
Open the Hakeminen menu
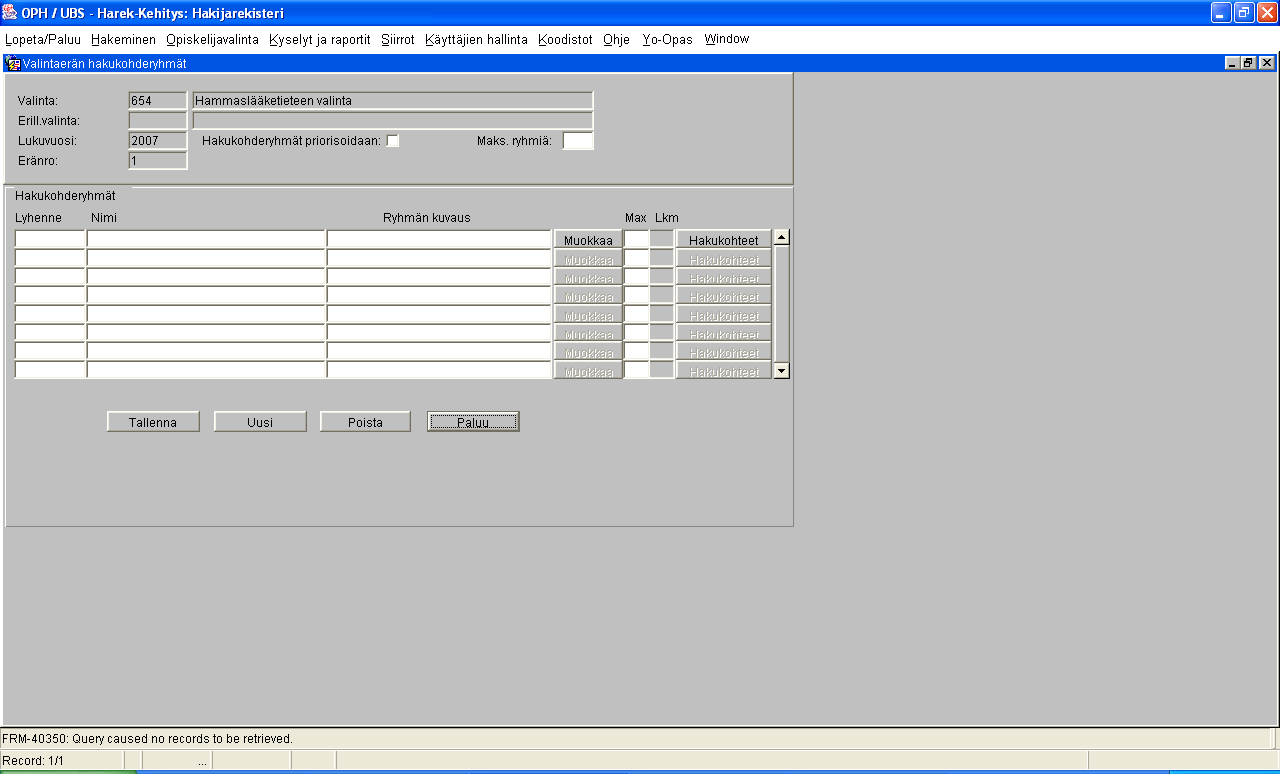pyautogui.click(x=123, y=39)
